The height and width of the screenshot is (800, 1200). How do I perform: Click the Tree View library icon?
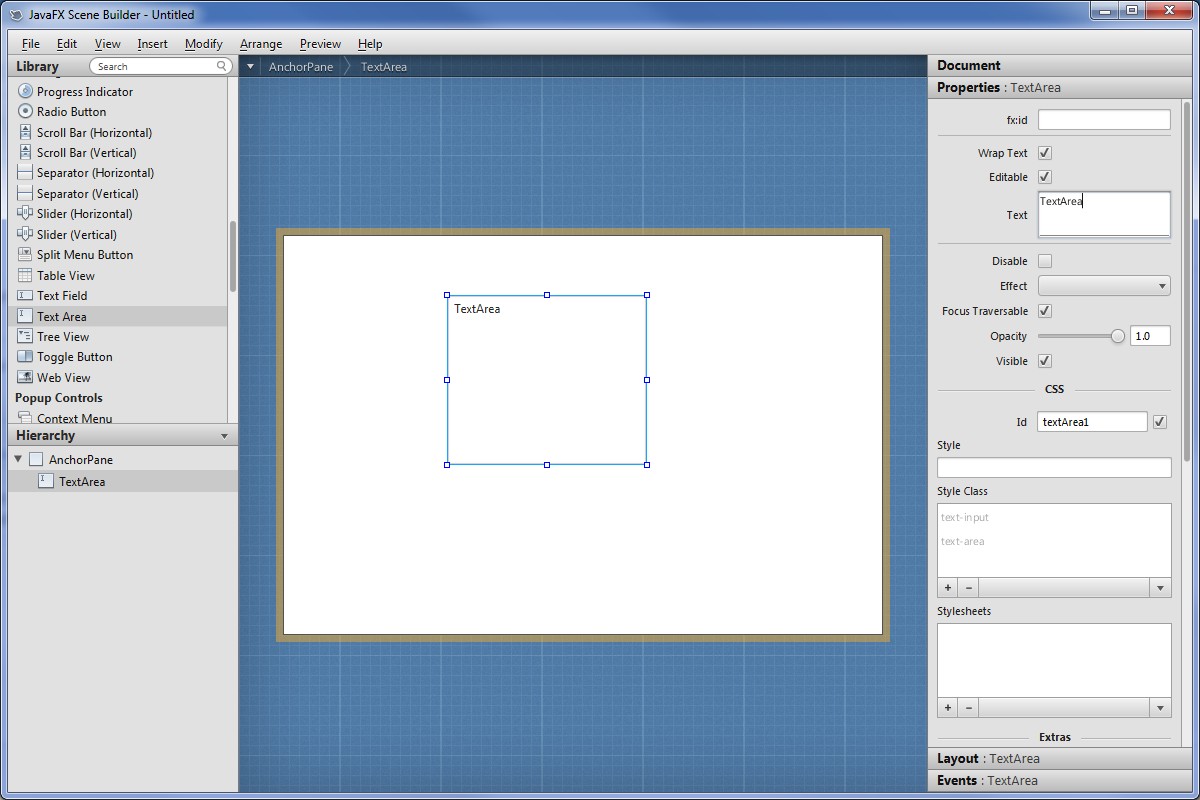[x=26, y=336]
